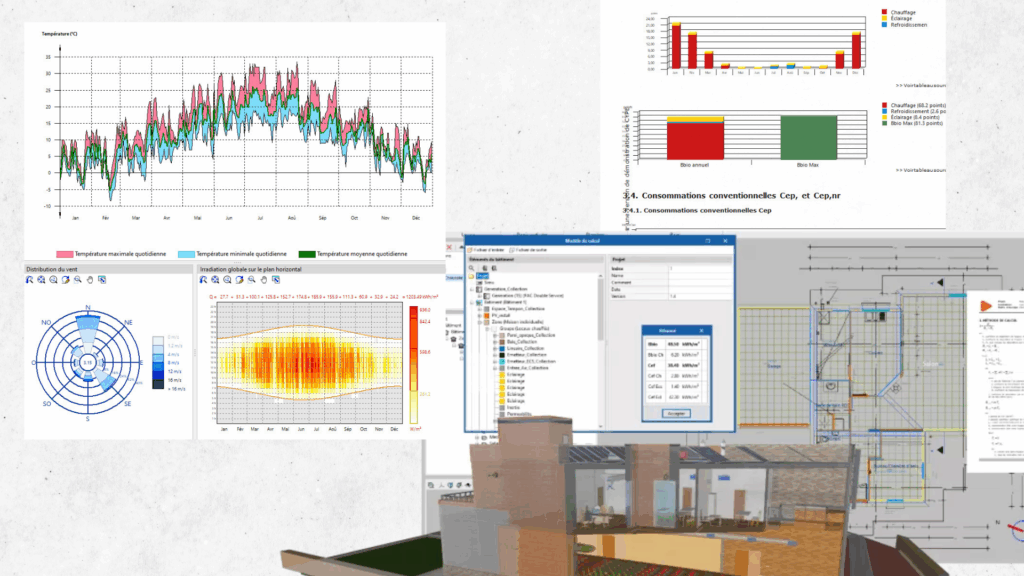Click the Accepter button in the Résumé dialog
The height and width of the screenshot is (576, 1024).
(x=676, y=412)
